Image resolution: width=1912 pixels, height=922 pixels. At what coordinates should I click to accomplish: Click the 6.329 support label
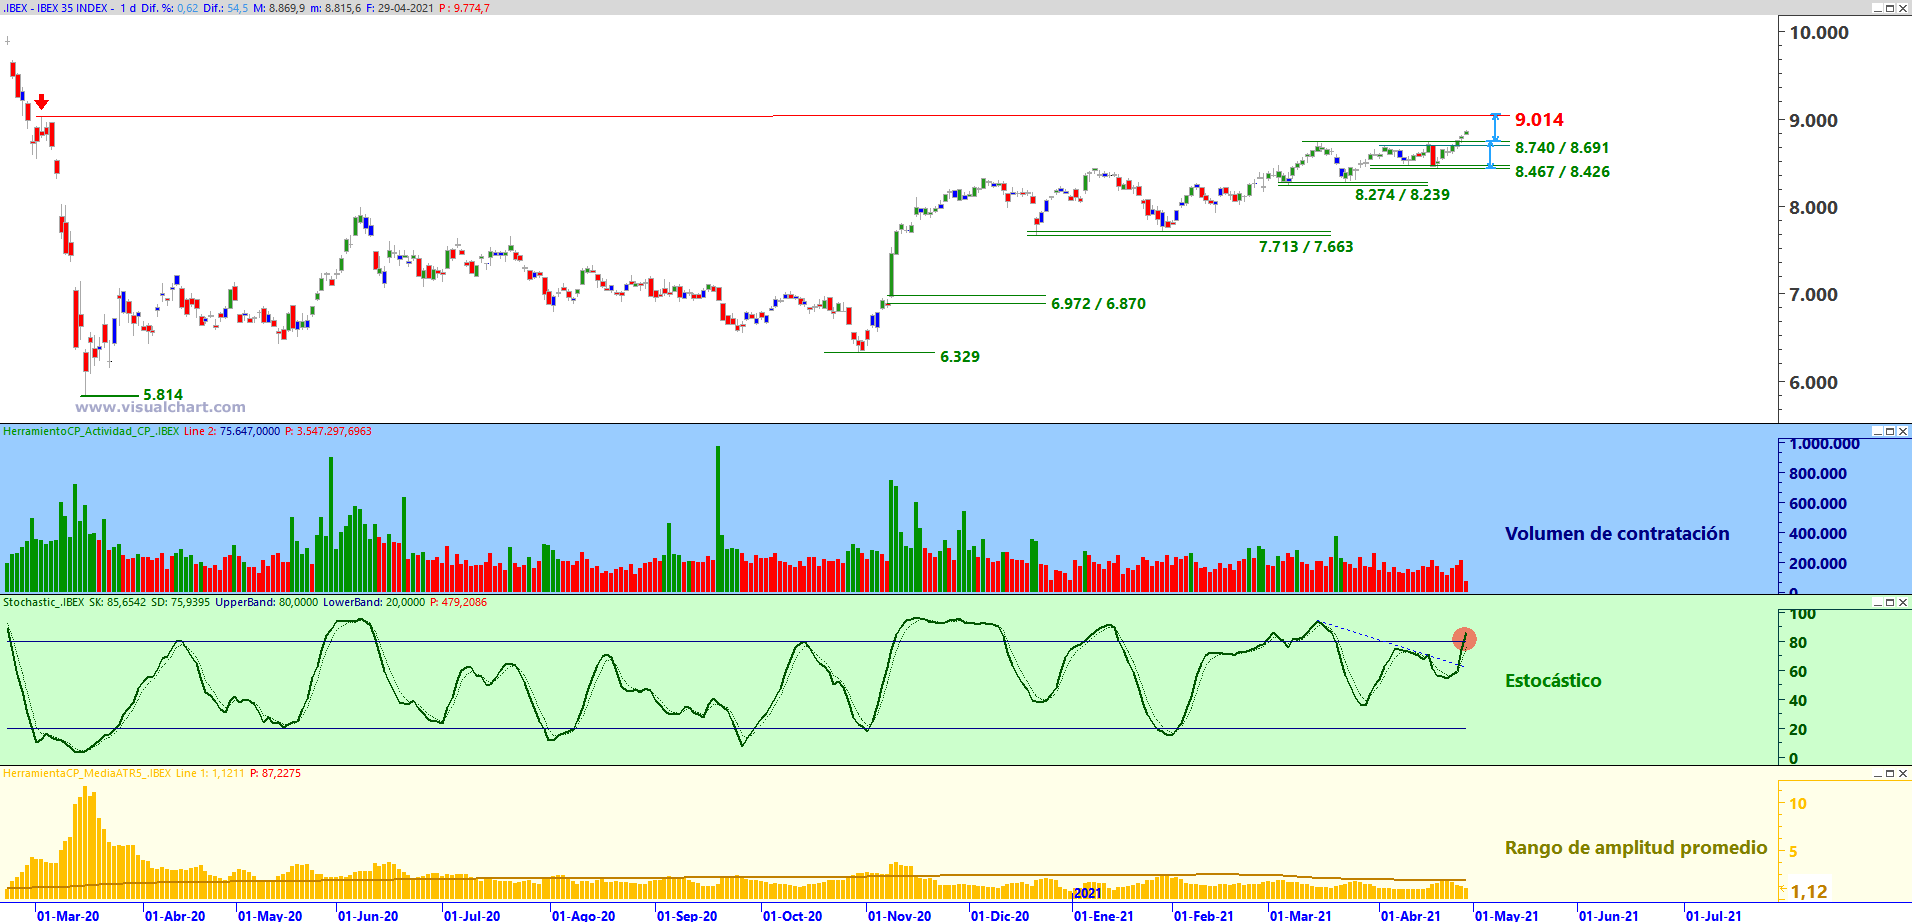(x=960, y=357)
